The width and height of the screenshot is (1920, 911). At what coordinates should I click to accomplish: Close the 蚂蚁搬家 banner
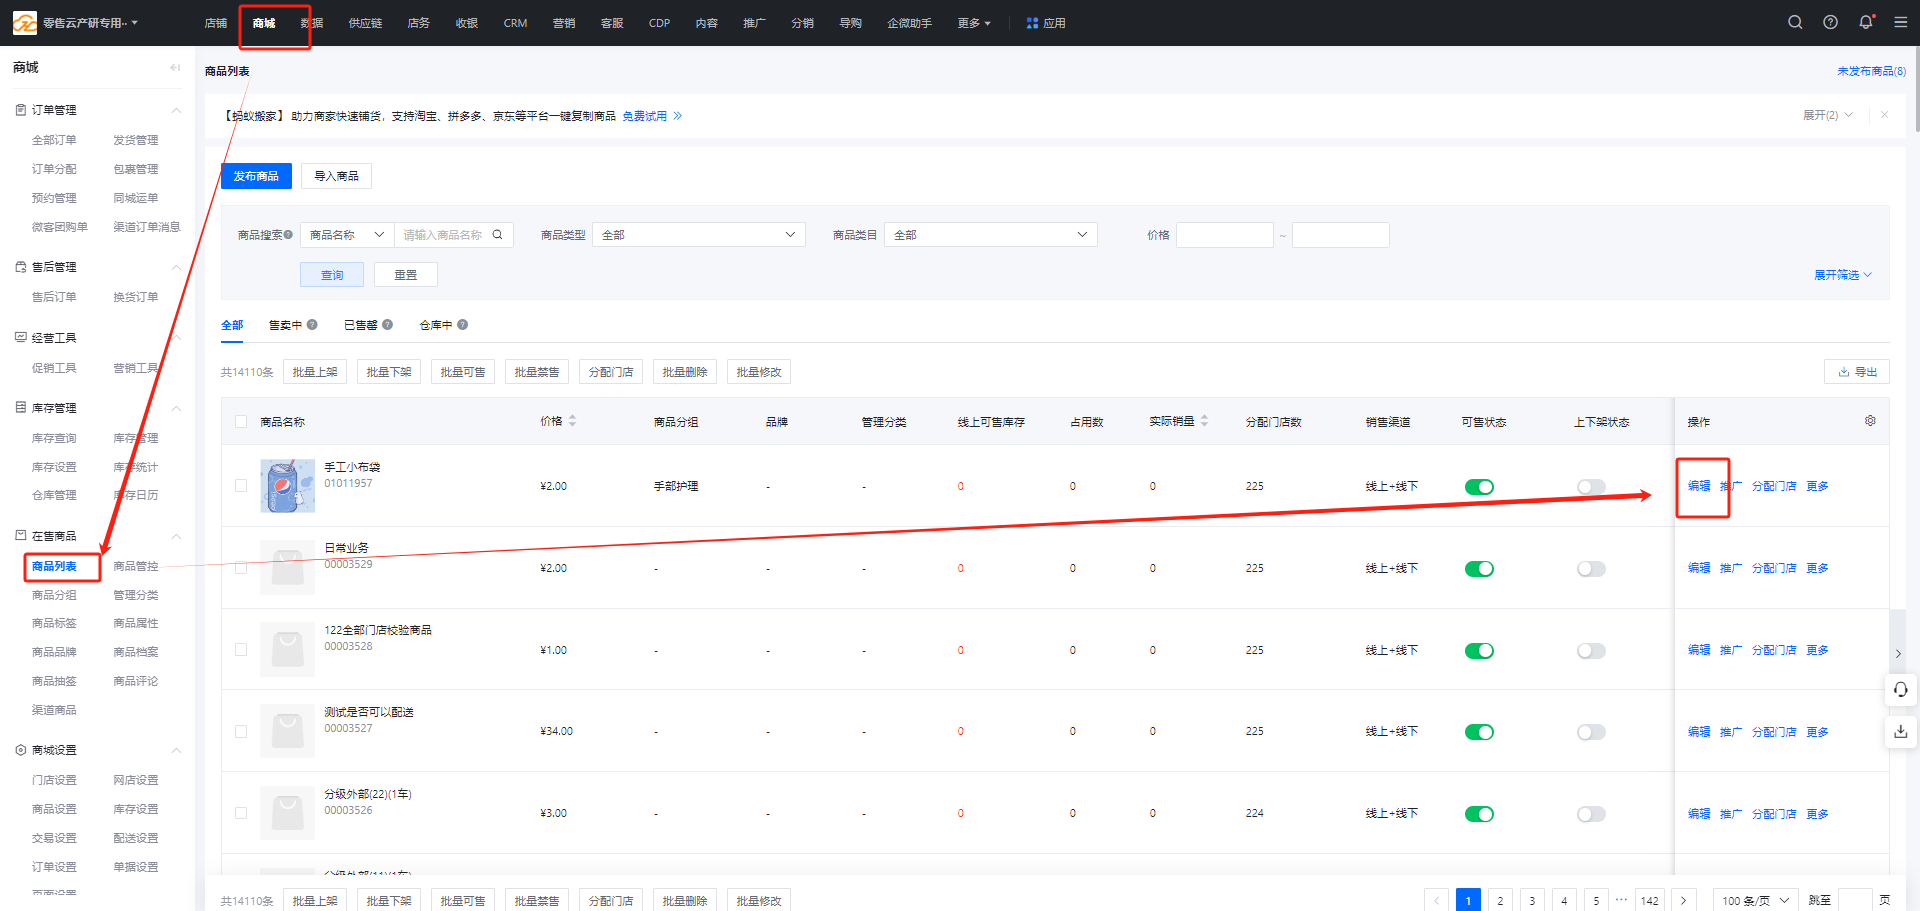pos(1884,115)
